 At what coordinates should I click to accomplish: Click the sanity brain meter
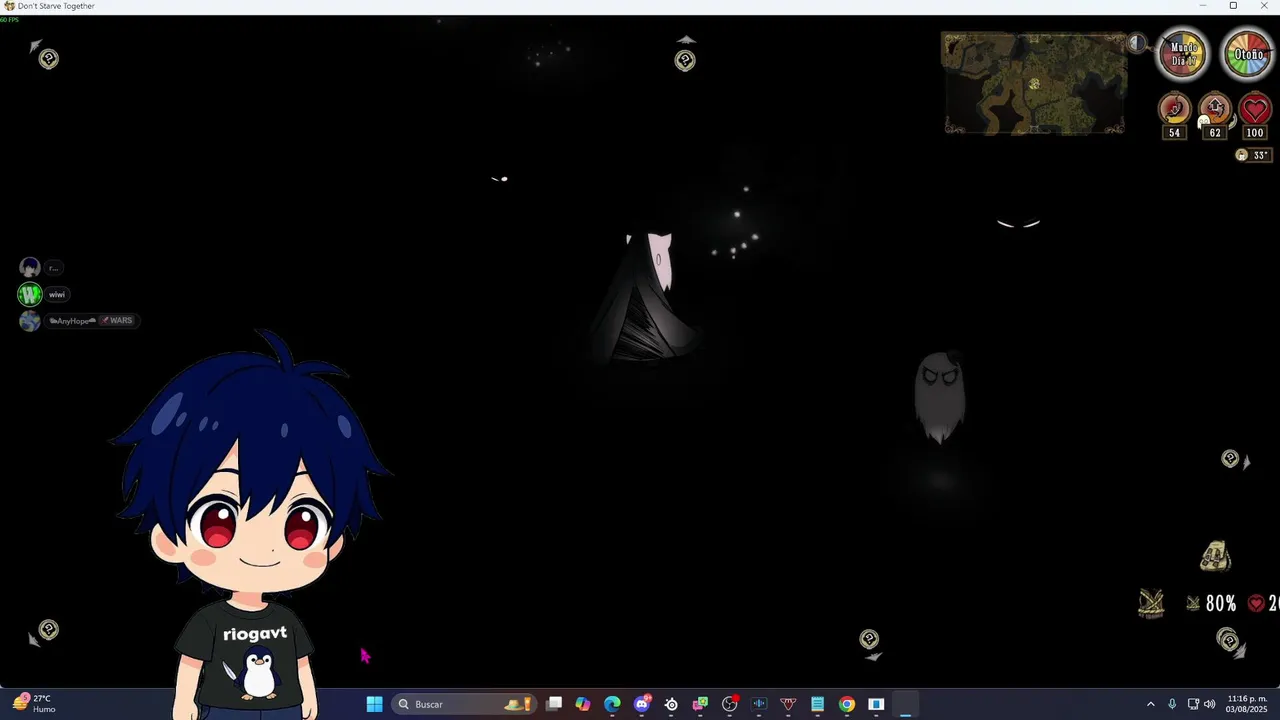1215,109
